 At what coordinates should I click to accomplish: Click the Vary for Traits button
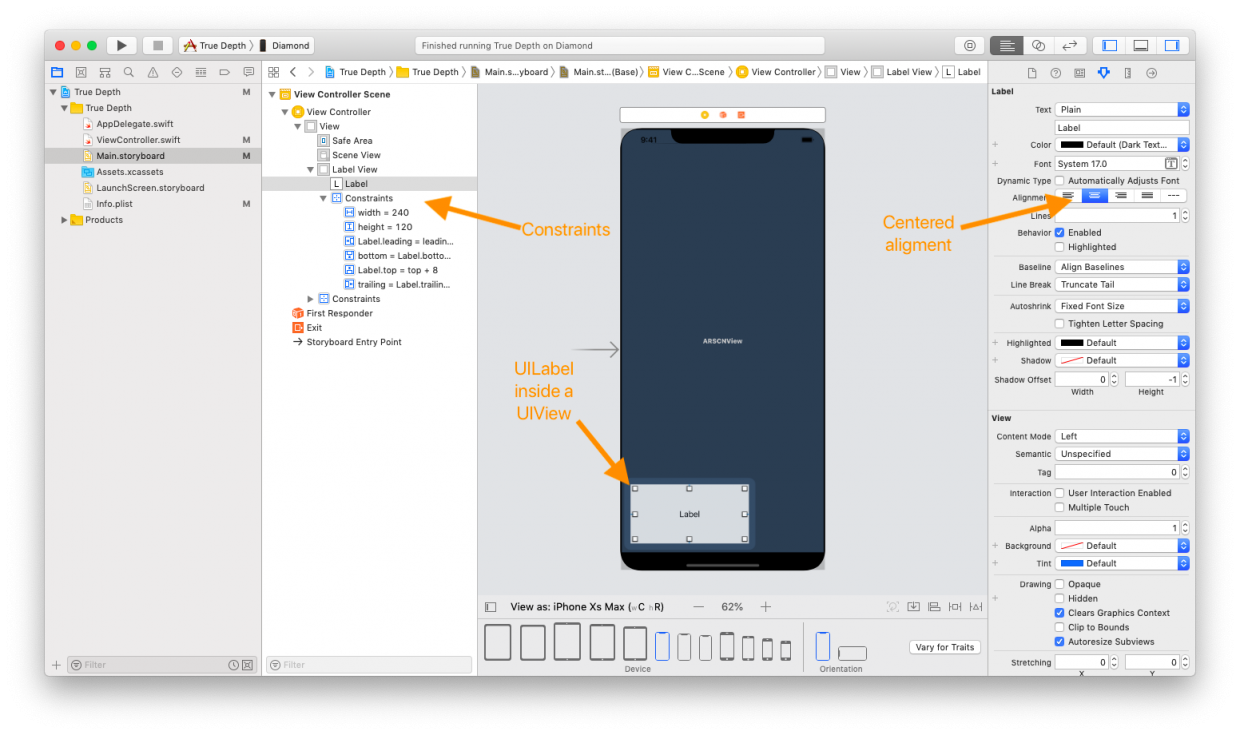944,647
